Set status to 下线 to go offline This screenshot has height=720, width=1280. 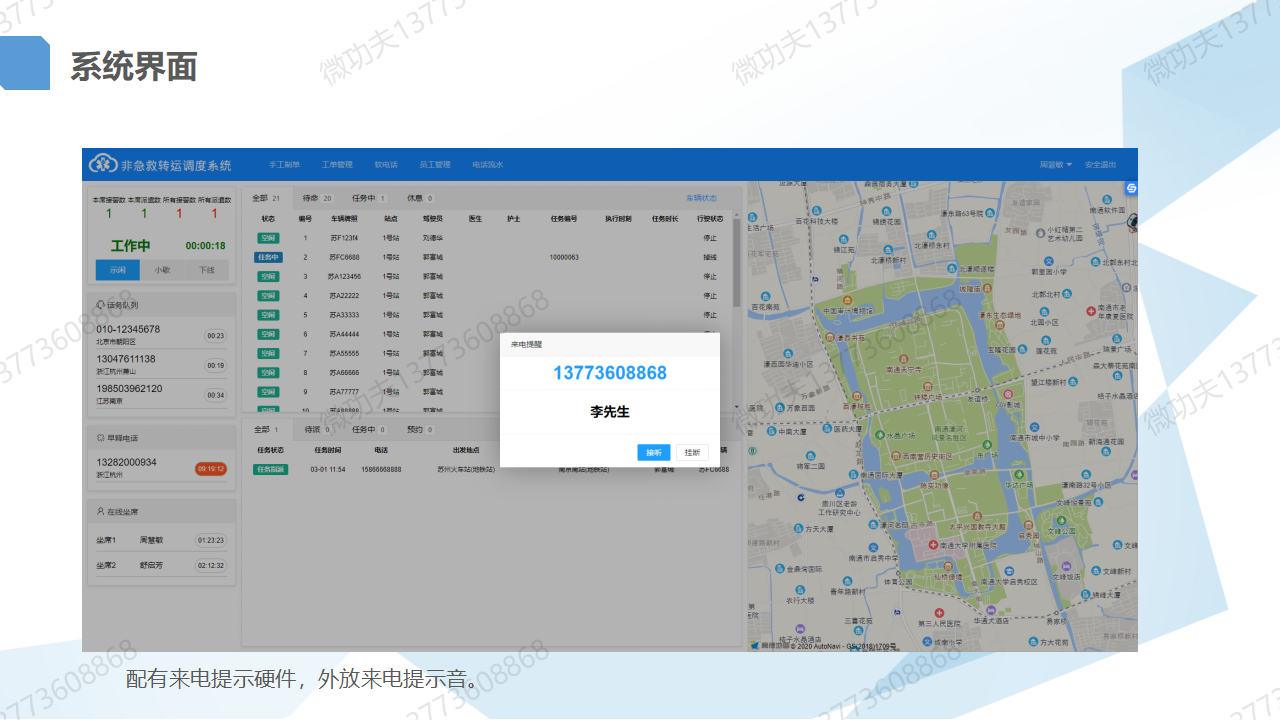(206, 270)
